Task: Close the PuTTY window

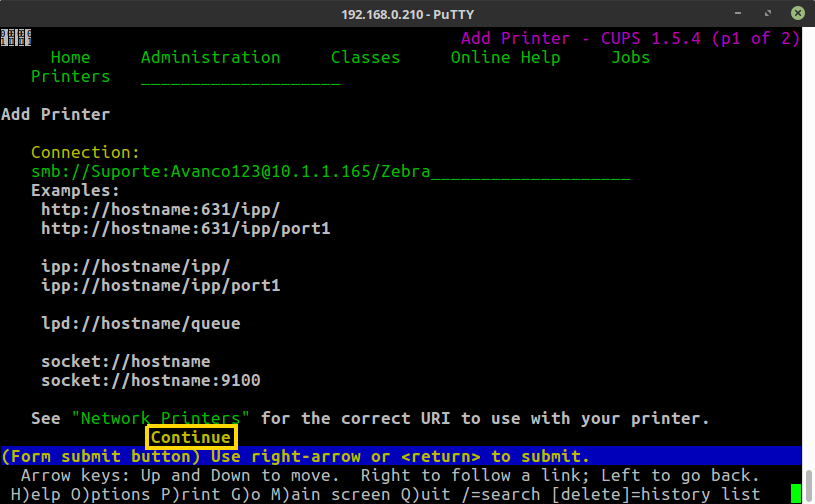Action: tap(797, 13)
